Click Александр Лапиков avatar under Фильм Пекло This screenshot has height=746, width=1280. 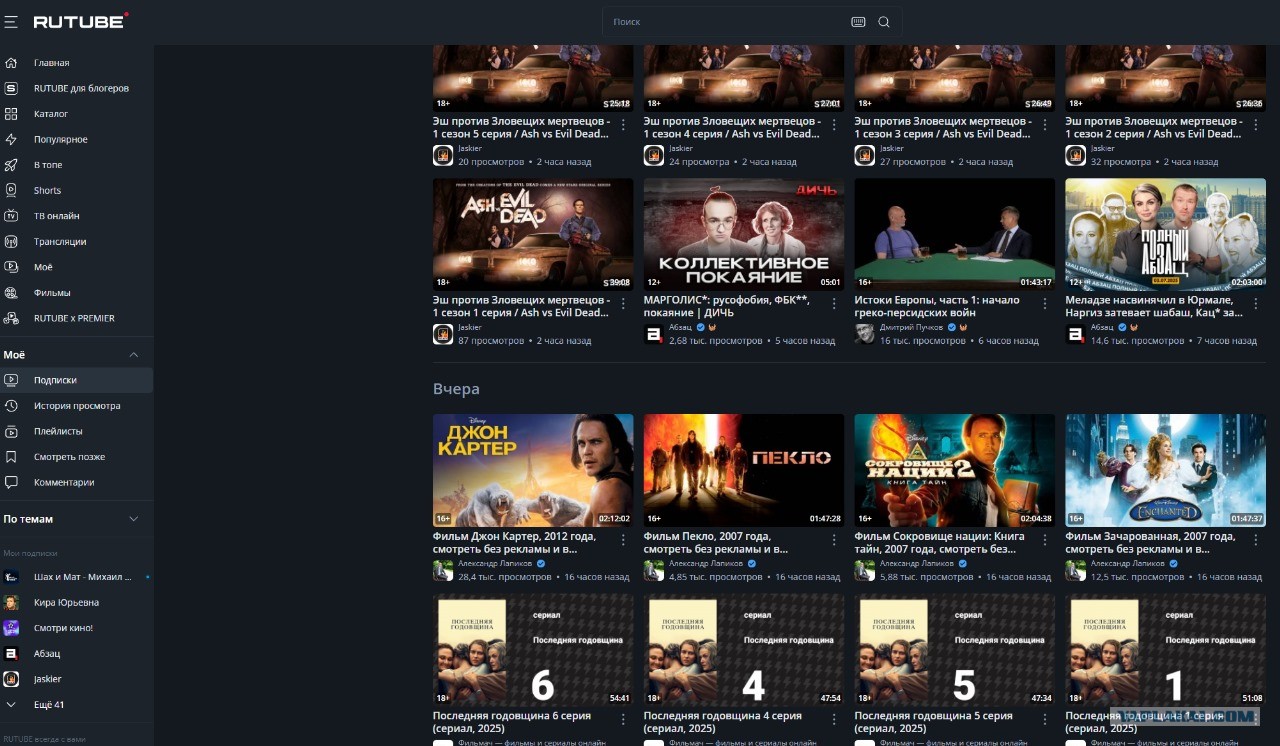click(654, 570)
